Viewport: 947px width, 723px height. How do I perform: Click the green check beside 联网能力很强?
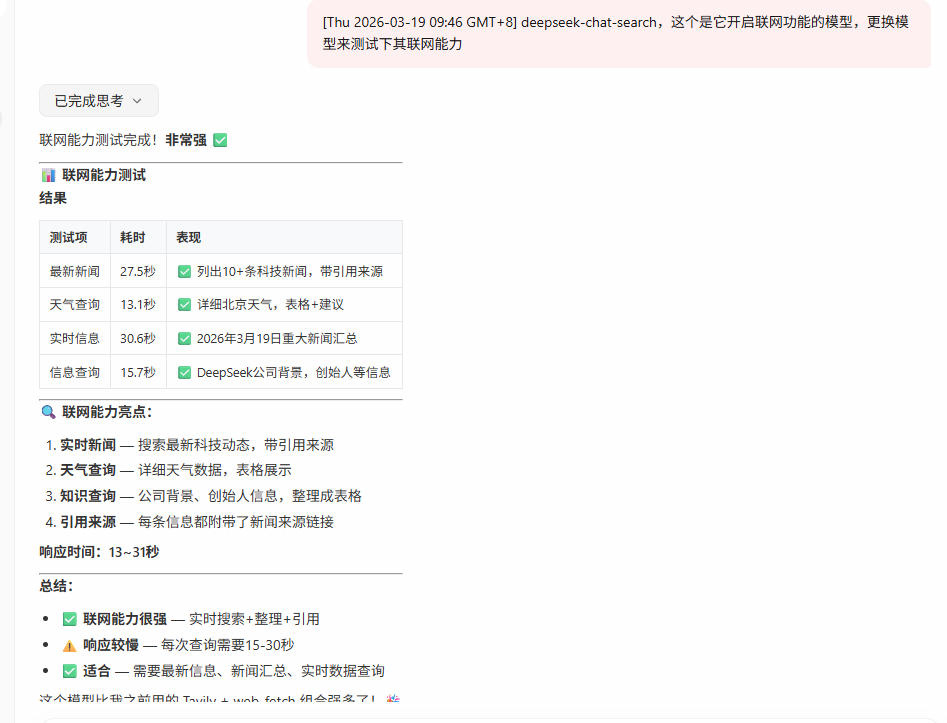click(69, 619)
